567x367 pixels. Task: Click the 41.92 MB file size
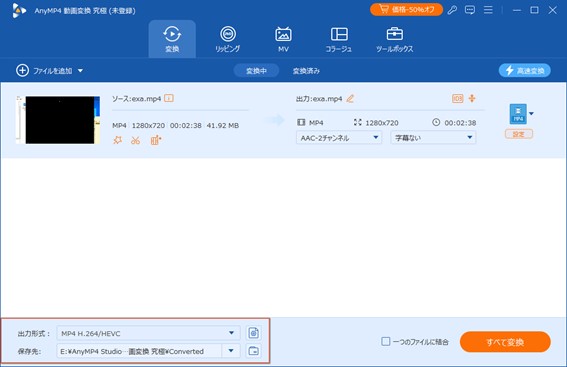click(223, 125)
